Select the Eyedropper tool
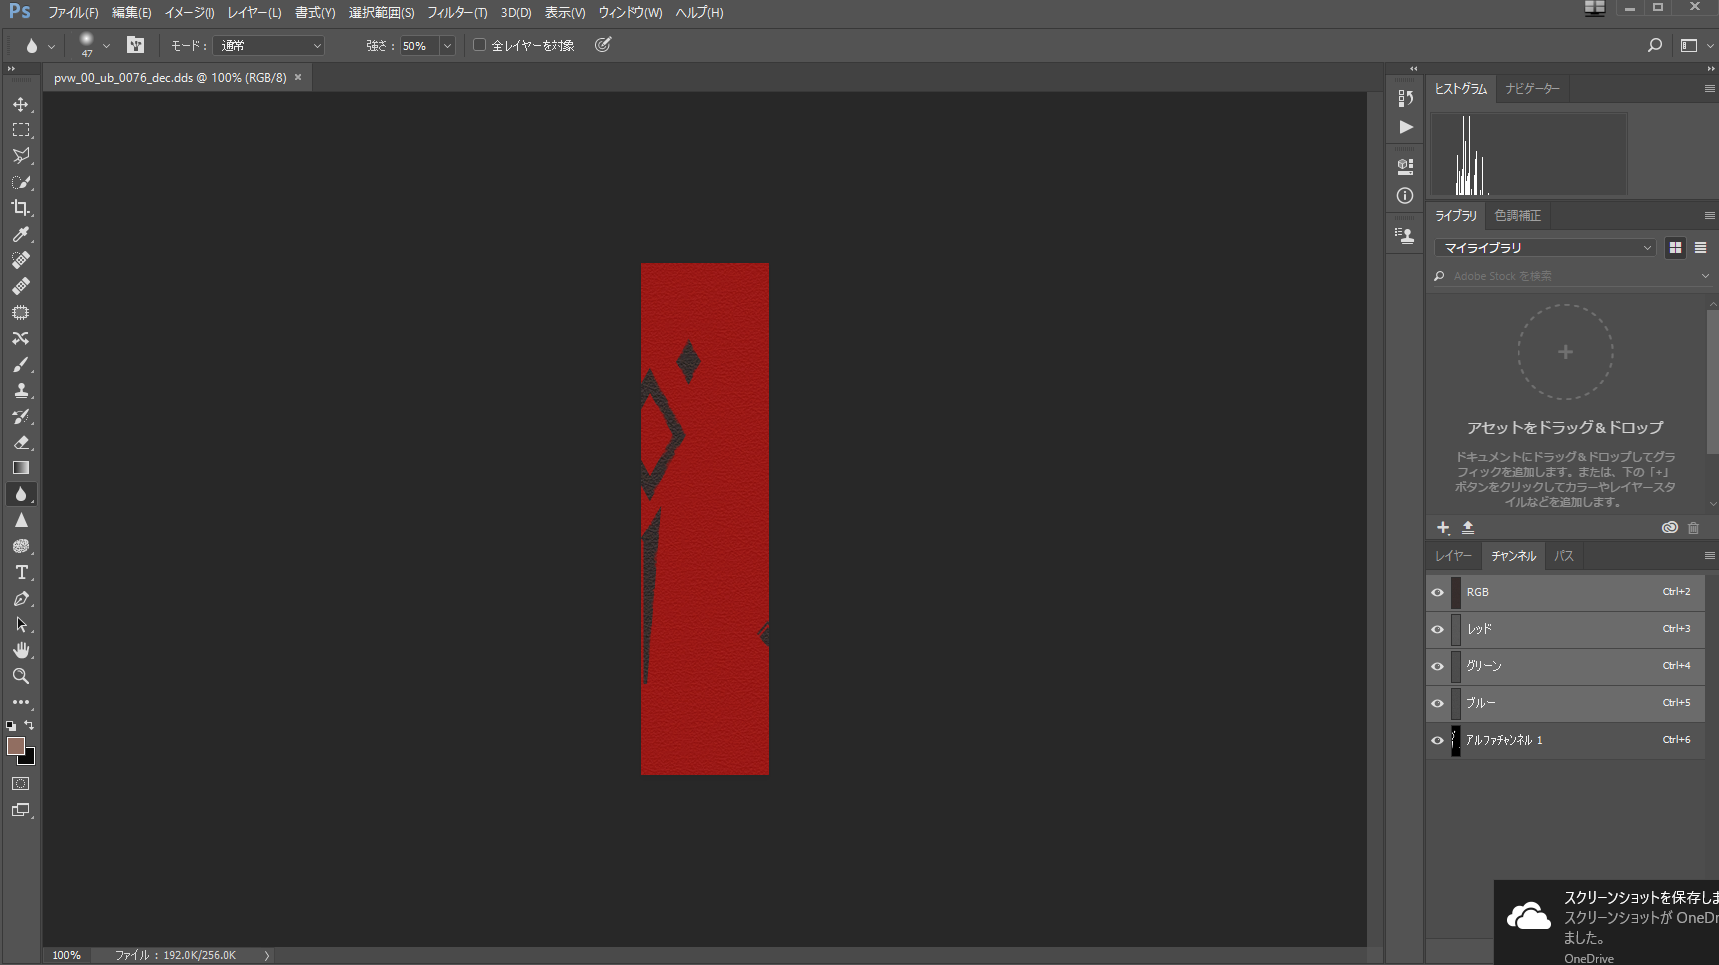The width and height of the screenshot is (1719, 965). [x=20, y=234]
